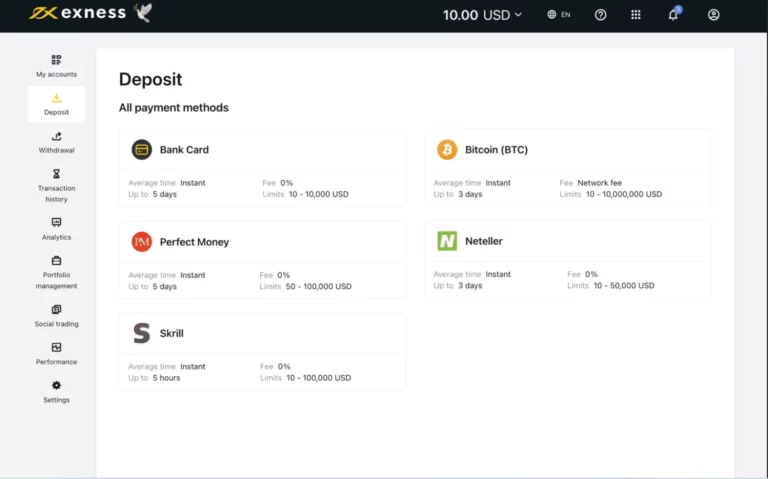Click Bitcoin limits '10 - 10,000,000 USD'
This screenshot has width=768, height=479.
624,194
